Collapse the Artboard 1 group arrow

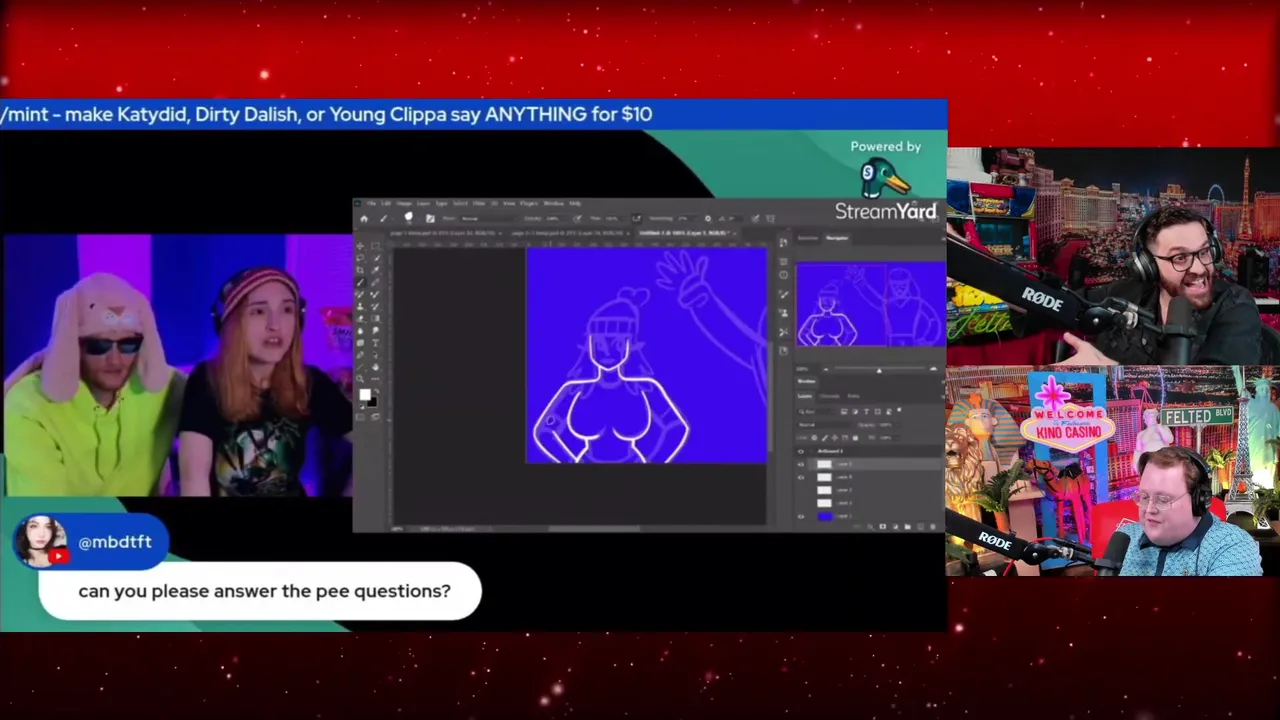(x=811, y=451)
